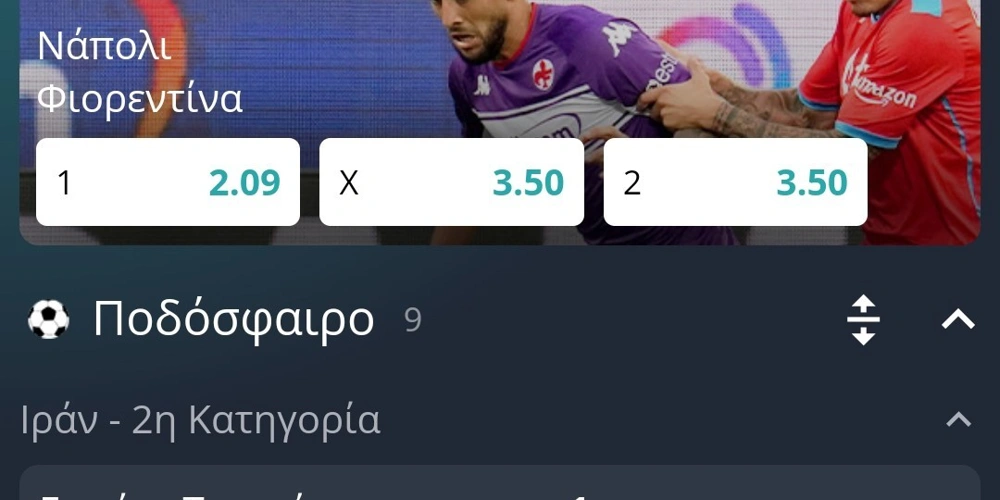Click the Fiorentina crest on the purple jersey
The image size is (1000, 500).
click(543, 75)
